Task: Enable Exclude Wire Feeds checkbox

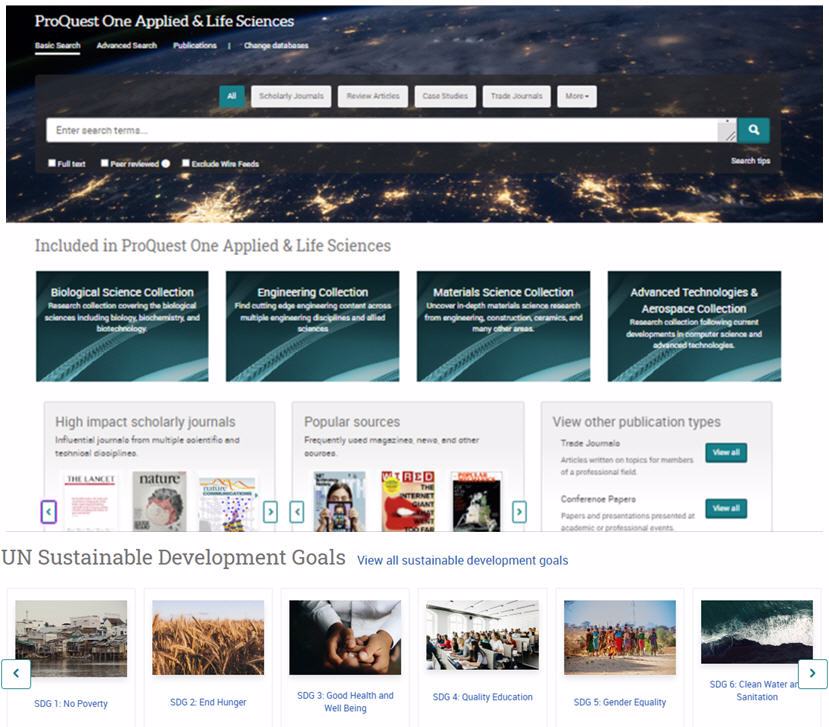Action: coord(186,163)
